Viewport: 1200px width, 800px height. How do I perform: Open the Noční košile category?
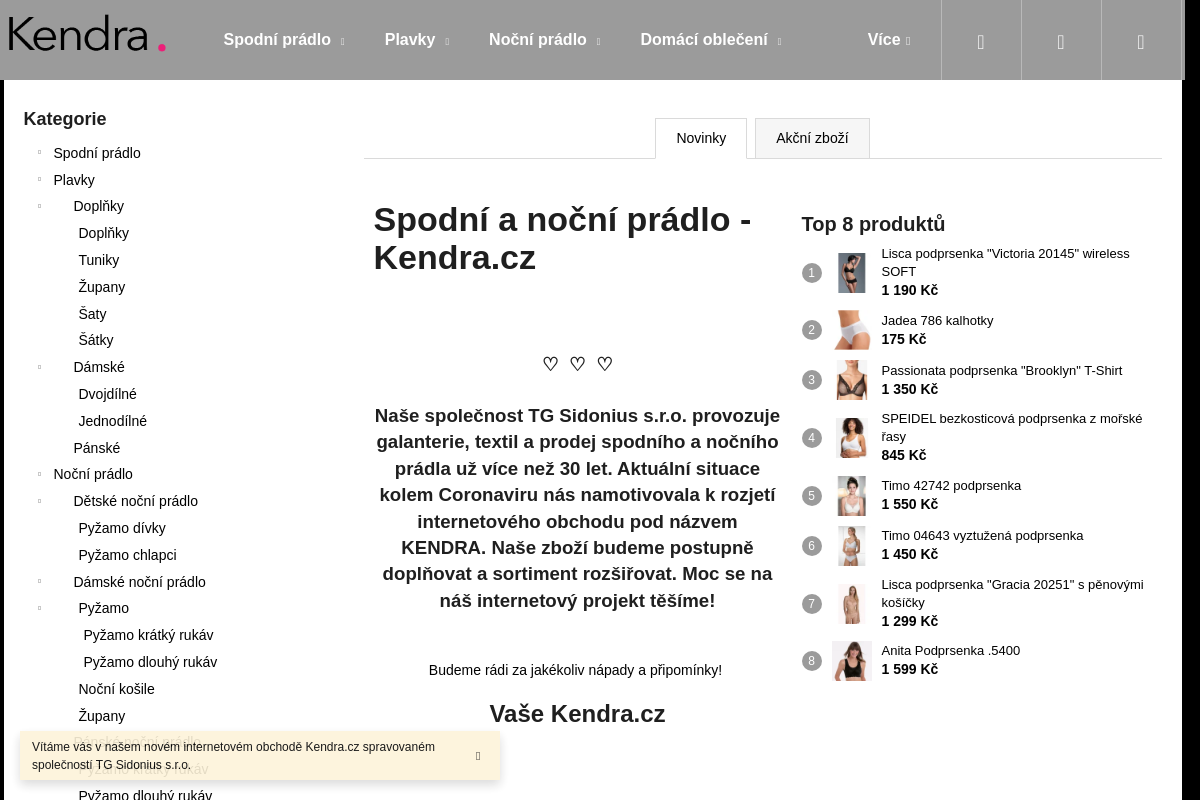pos(117,689)
